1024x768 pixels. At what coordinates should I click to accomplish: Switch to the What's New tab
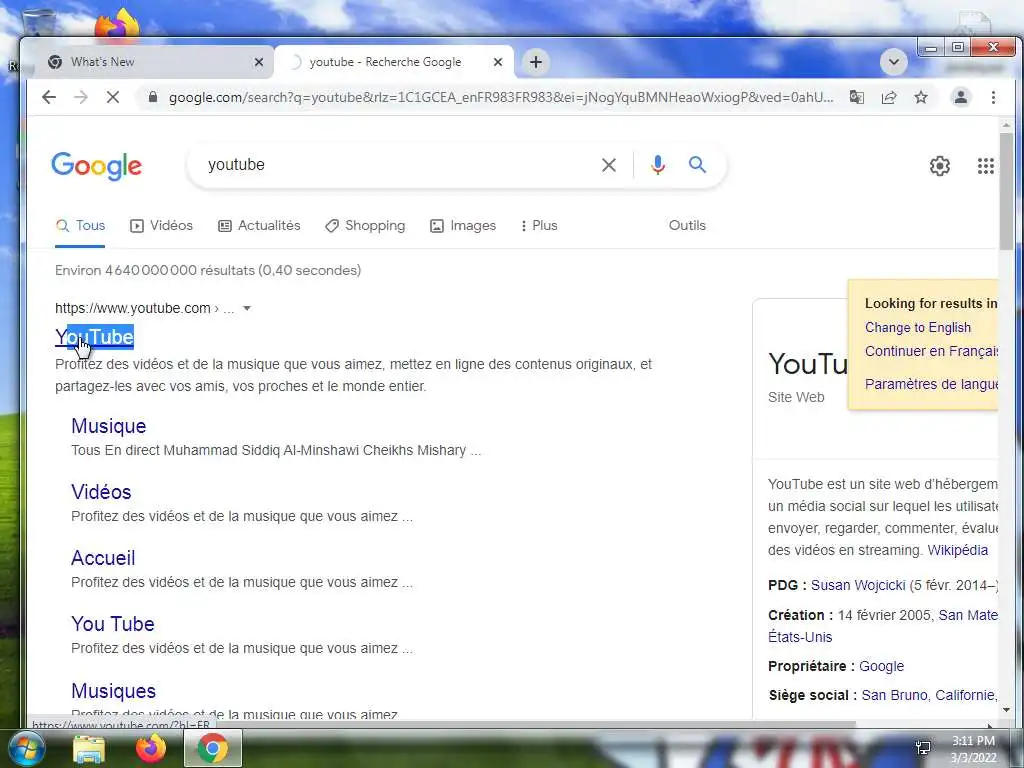[x=154, y=62]
